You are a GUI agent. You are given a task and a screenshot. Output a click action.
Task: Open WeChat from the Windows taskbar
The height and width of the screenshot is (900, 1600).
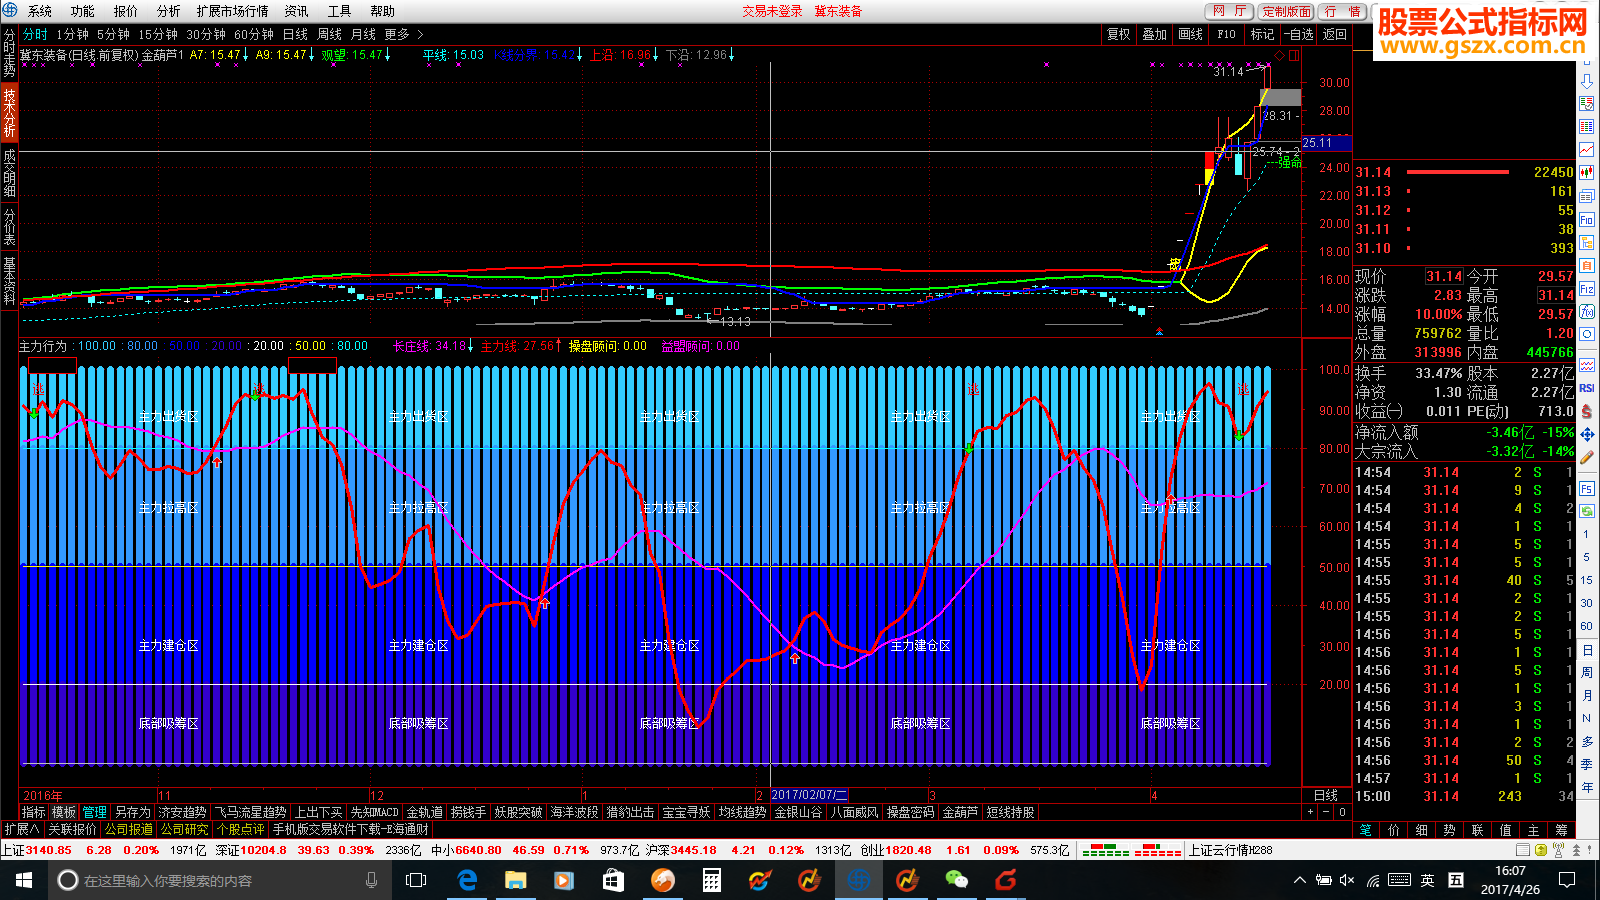(957, 880)
